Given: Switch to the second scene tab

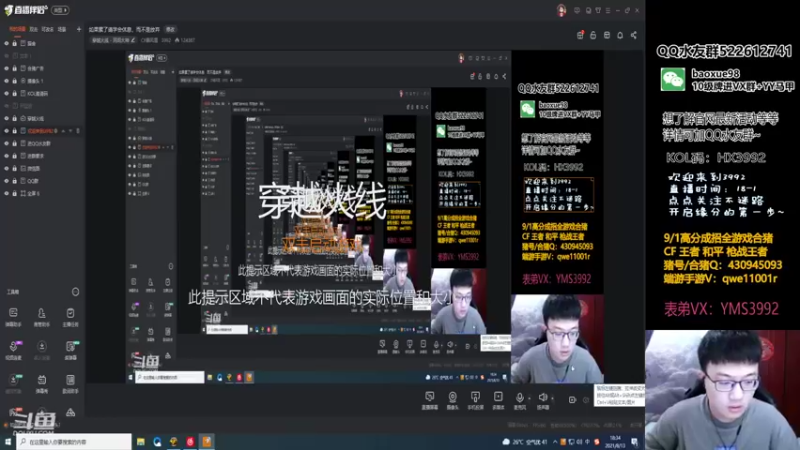Looking at the screenshot, I should click(x=33, y=30).
